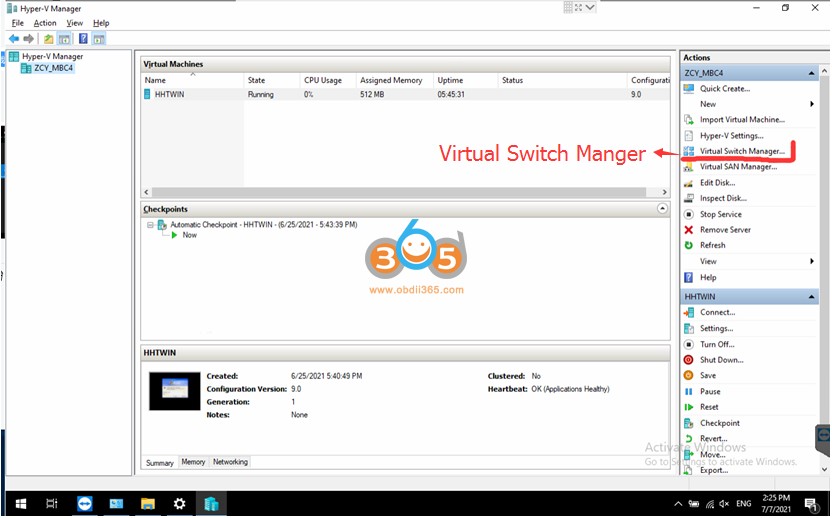Create a Checkpoint for HHTWIN
This screenshot has width=832, height=518.
pos(720,423)
